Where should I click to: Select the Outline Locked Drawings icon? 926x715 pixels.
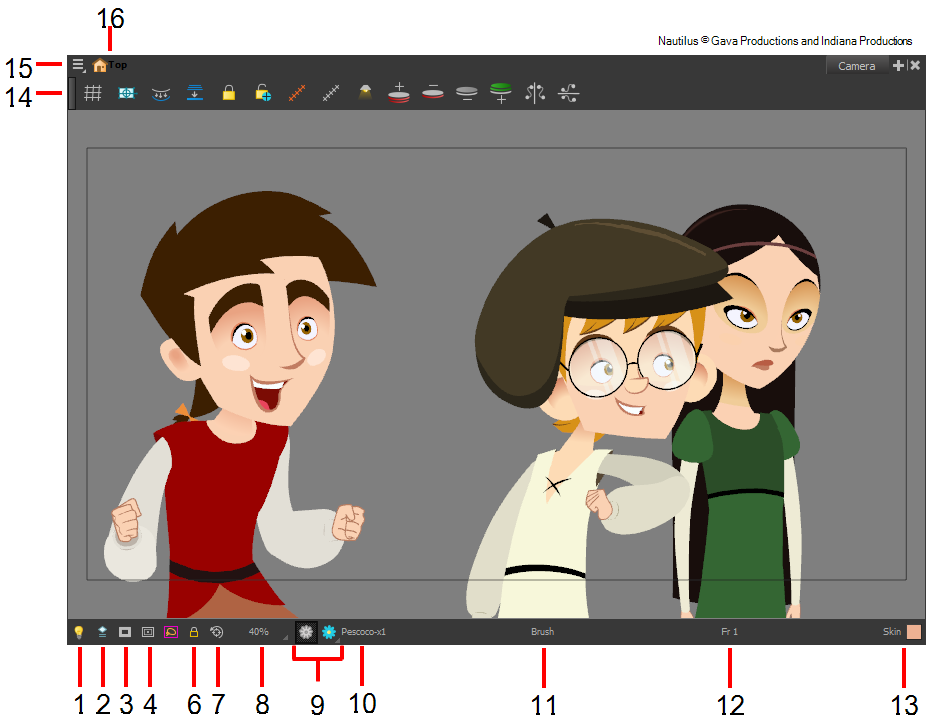172,631
